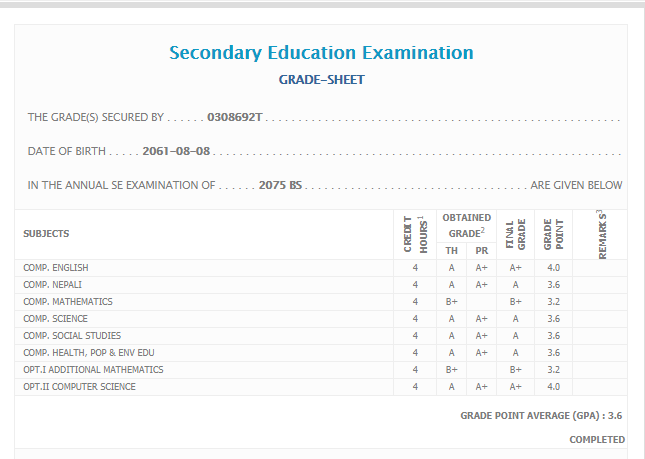Click the COMPLETED status text

[x=597, y=440]
